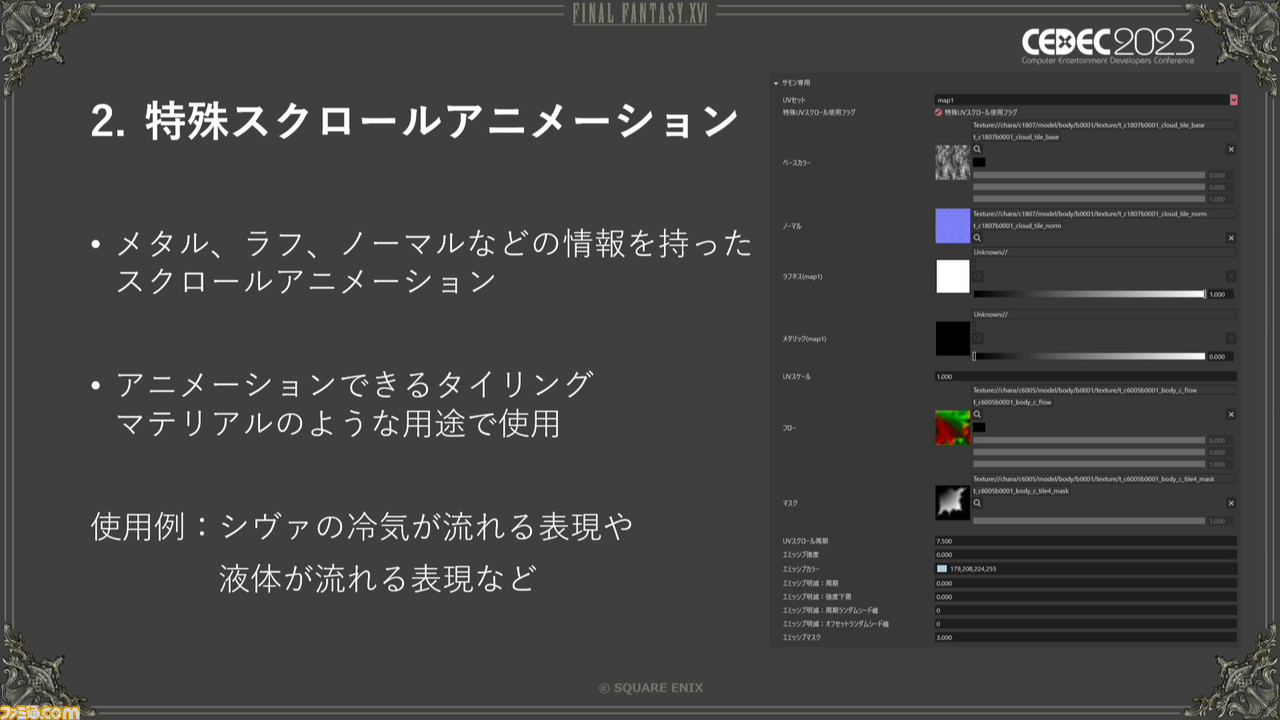Click the マスク texture search magnifier icon
Image resolution: width=1280 pixels, height=720 pixels.
977,503
